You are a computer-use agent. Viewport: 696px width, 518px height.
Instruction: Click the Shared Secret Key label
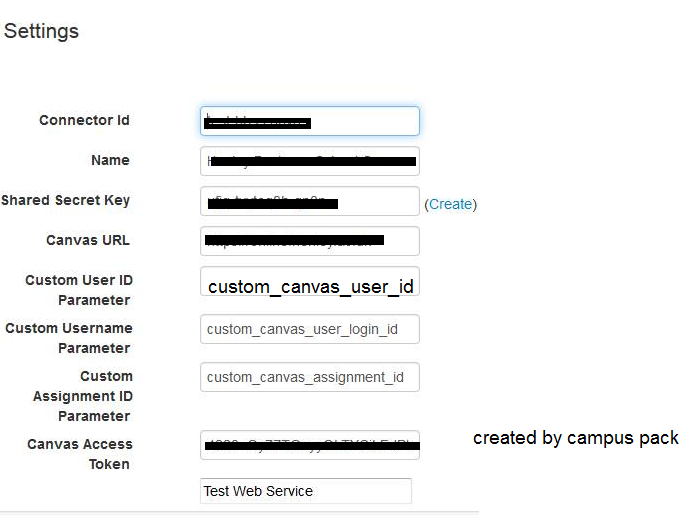66,201
